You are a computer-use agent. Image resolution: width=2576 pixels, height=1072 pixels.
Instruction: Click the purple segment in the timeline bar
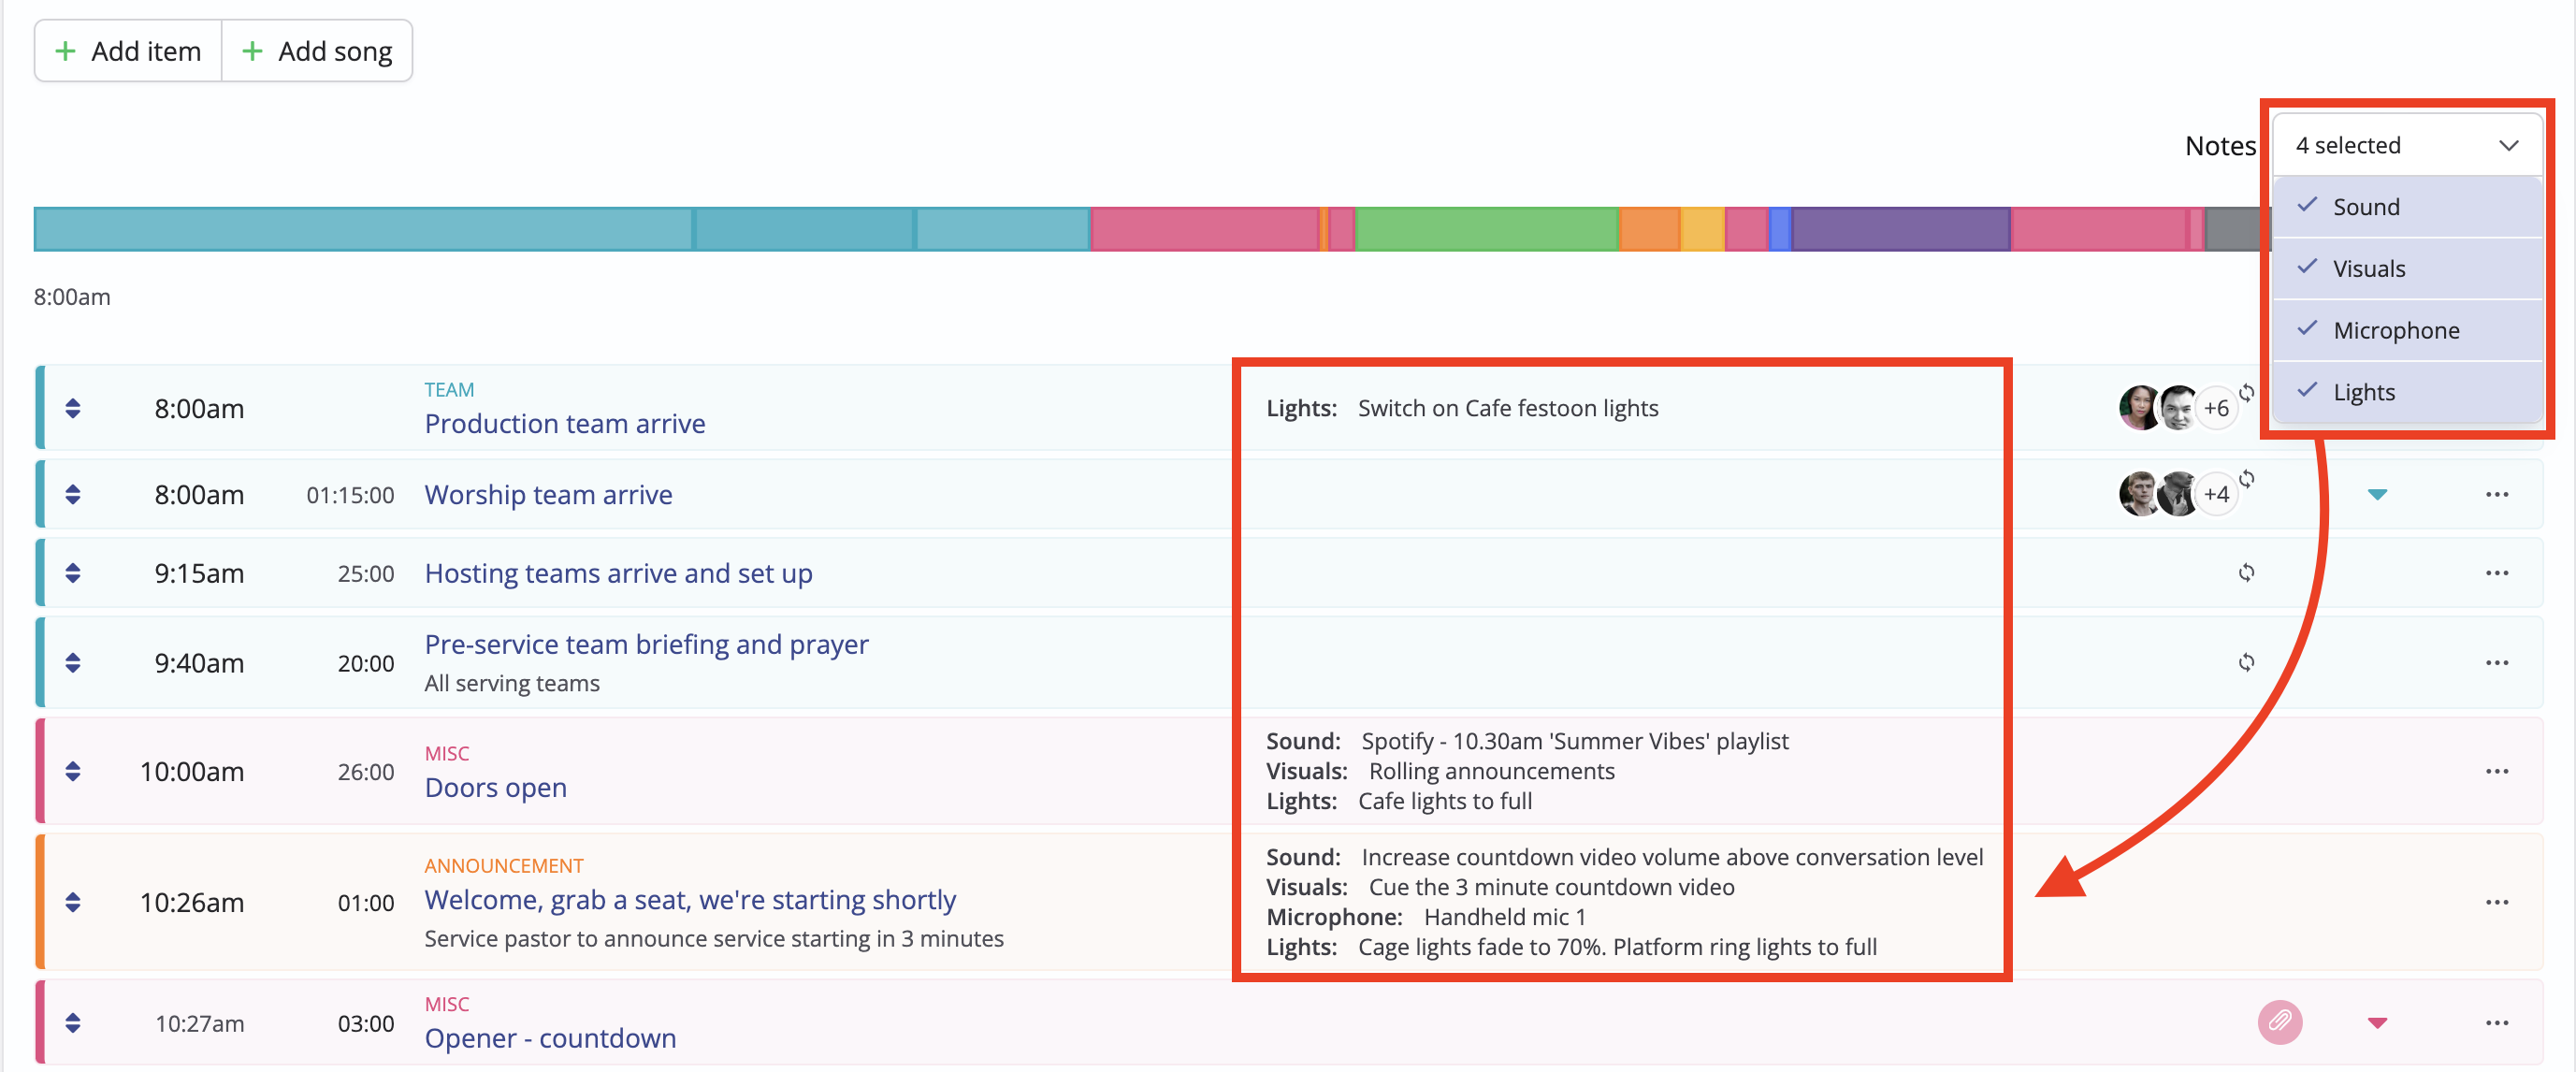1901,229
